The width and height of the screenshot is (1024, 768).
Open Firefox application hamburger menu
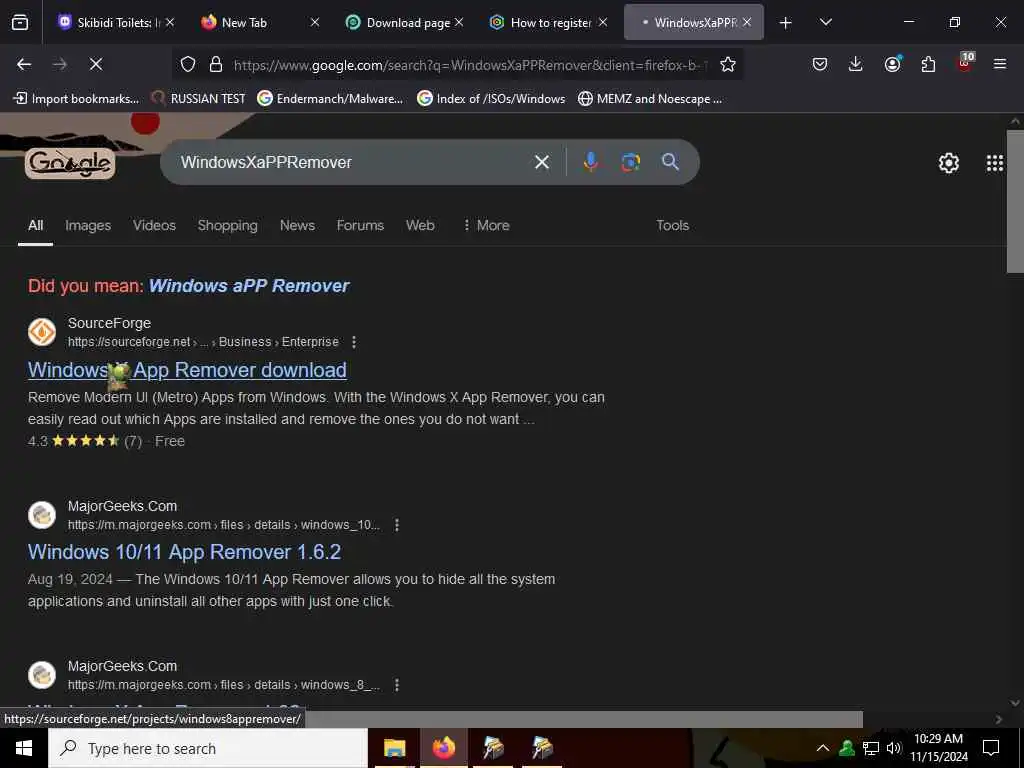(1000, 64)
